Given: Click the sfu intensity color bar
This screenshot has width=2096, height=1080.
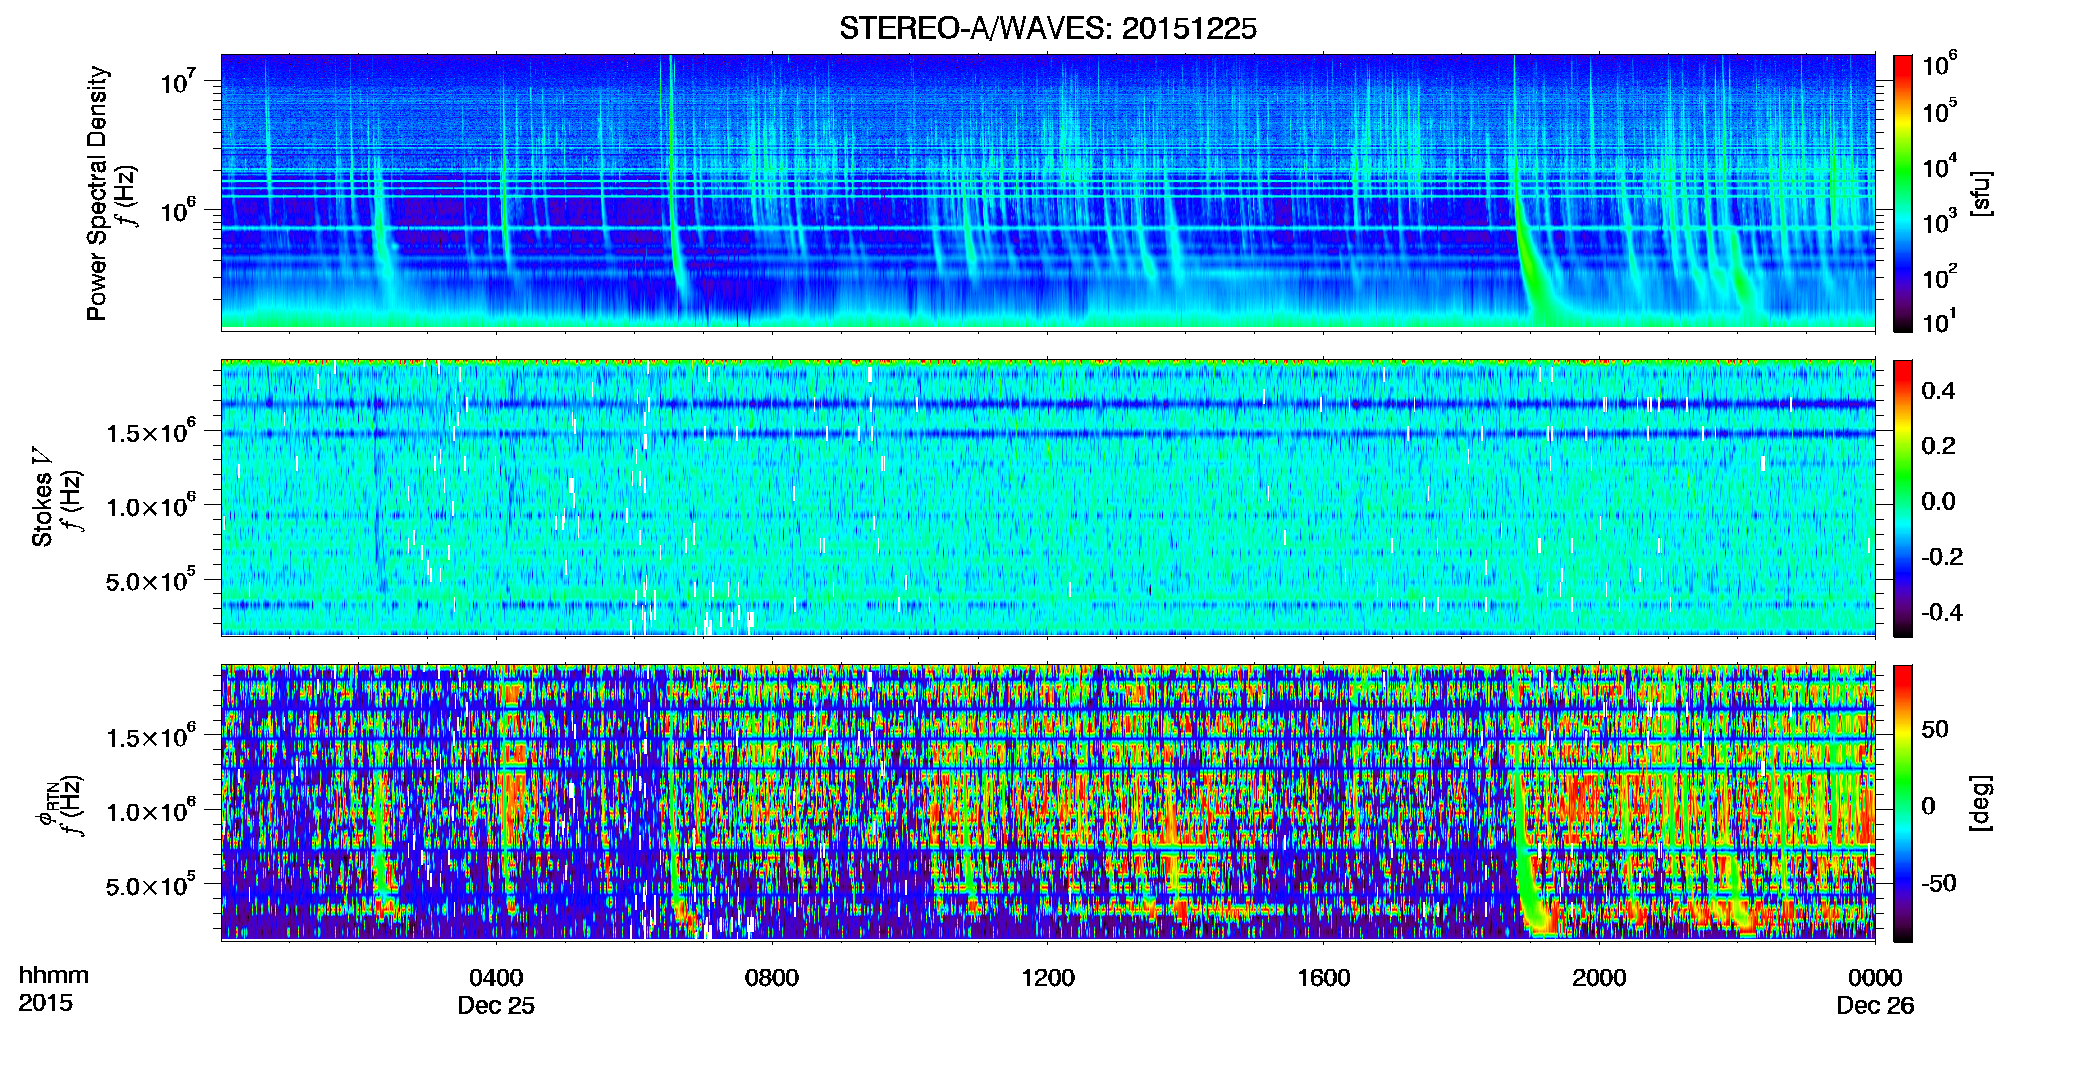Looking at the screenshot, I should pyautogui.click(x=1903, y=193).
